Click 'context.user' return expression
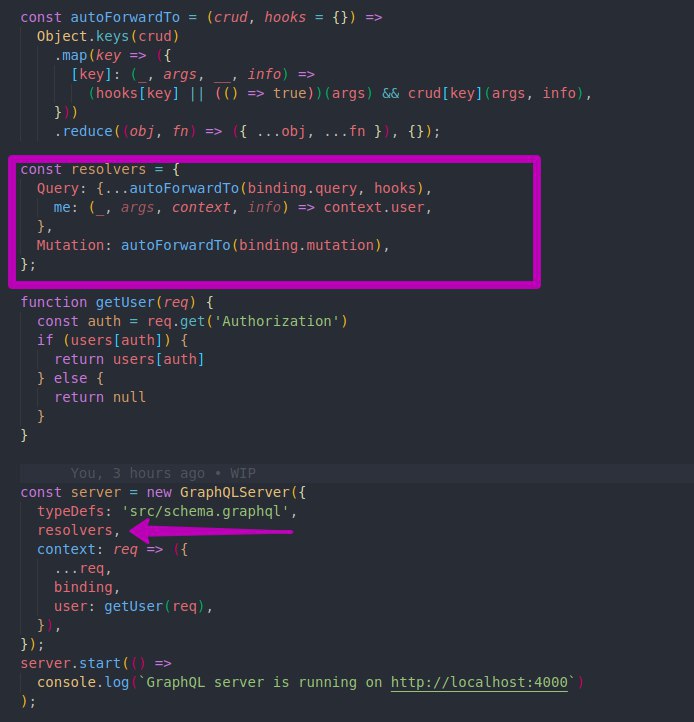694x722 pixels. pos(373,207)
